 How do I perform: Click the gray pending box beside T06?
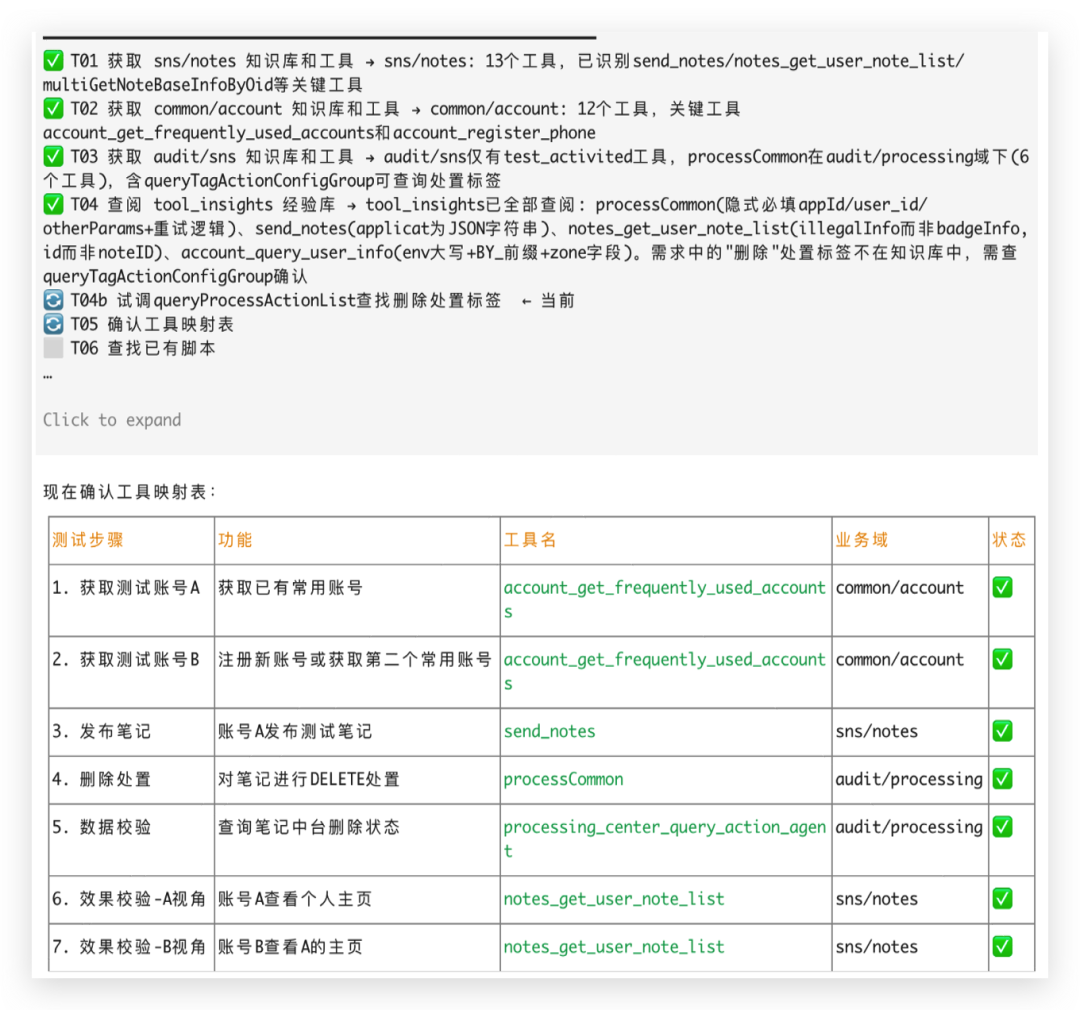[x=53, y=348]
